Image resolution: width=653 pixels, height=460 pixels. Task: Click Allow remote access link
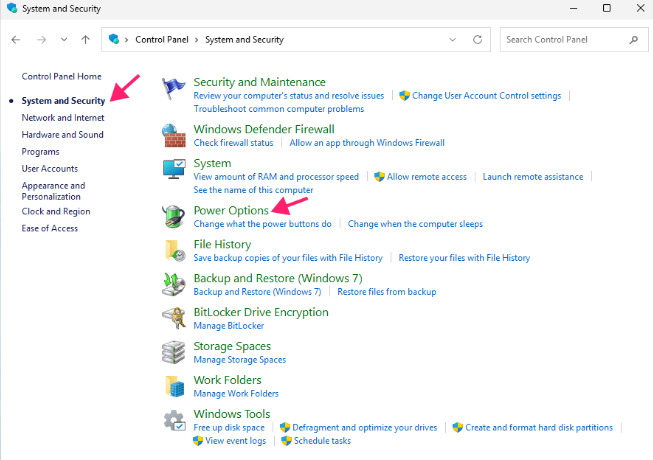(426, 177)
